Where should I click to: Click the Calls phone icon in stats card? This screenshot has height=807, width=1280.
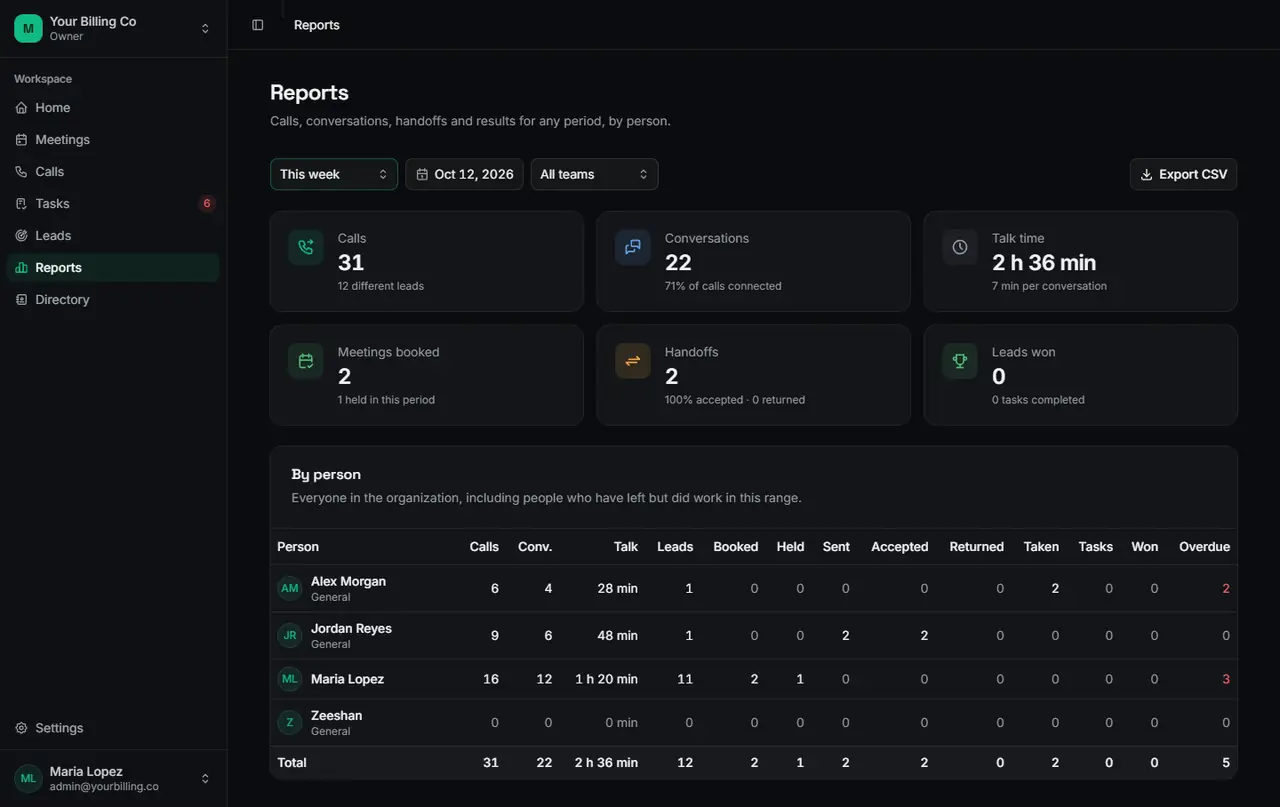click(306, 247)
